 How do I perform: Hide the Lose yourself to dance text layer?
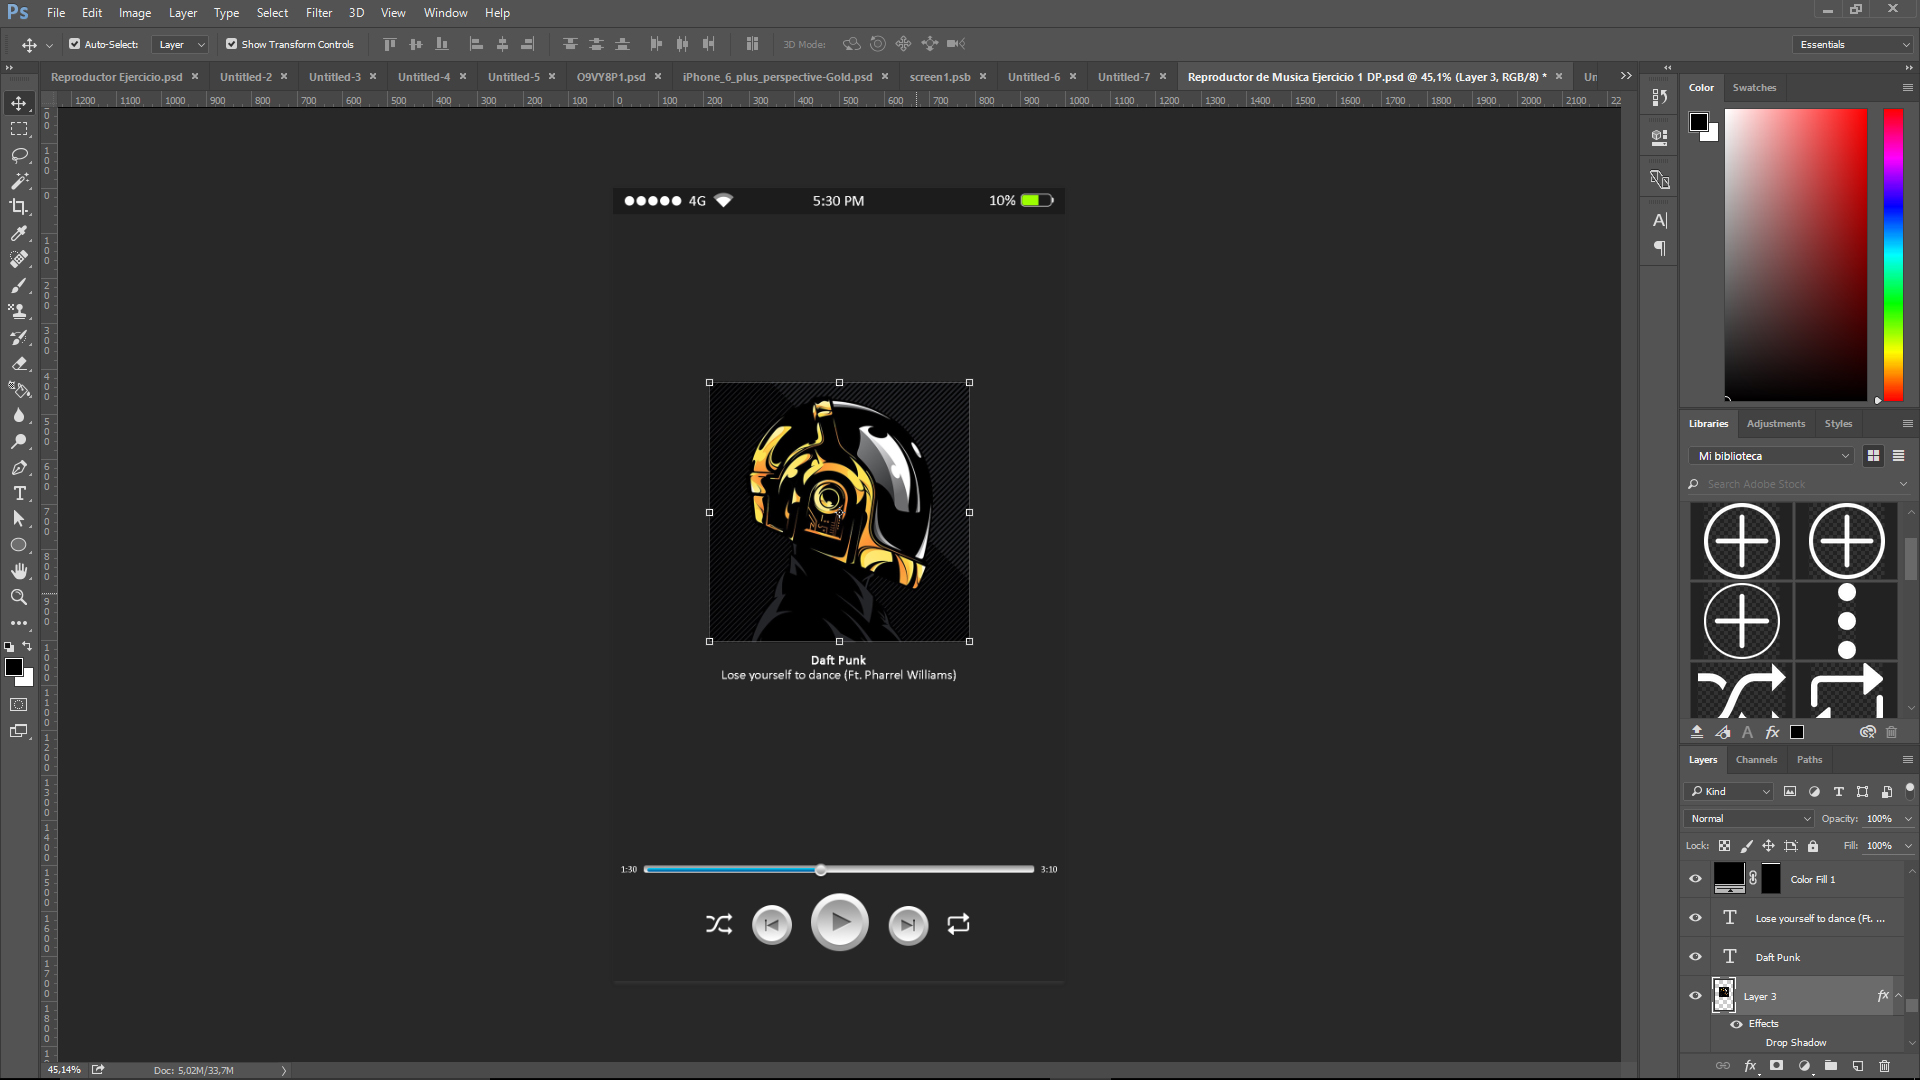(1695, 918)
